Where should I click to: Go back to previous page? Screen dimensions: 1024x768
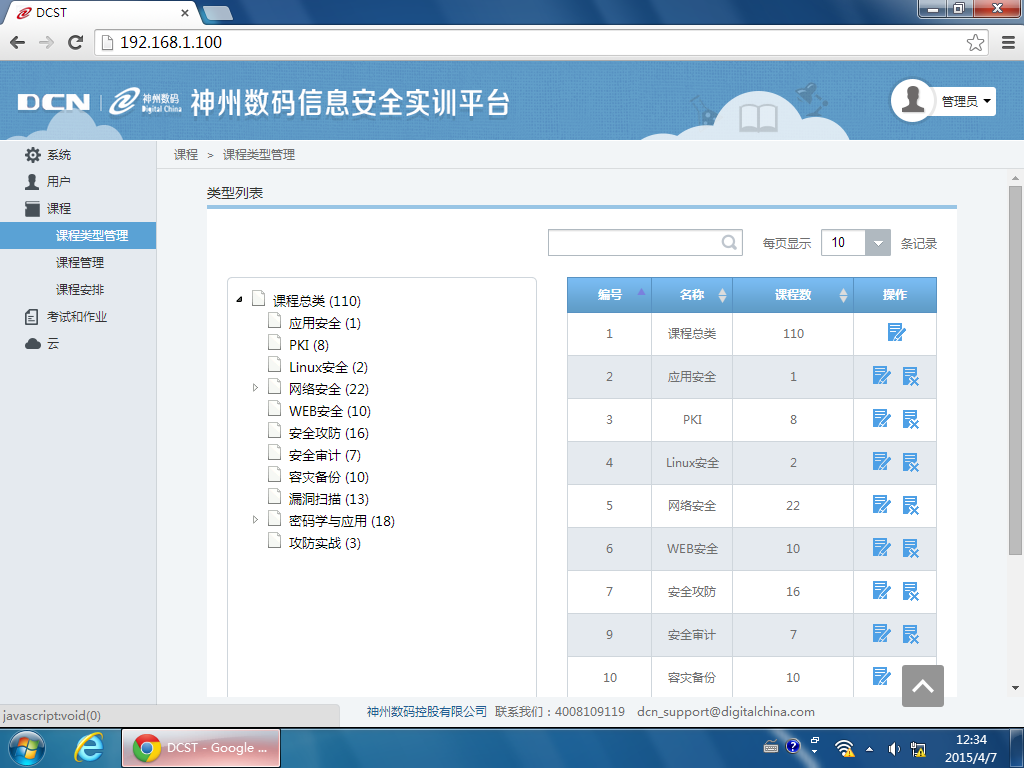tap(18, 42)
